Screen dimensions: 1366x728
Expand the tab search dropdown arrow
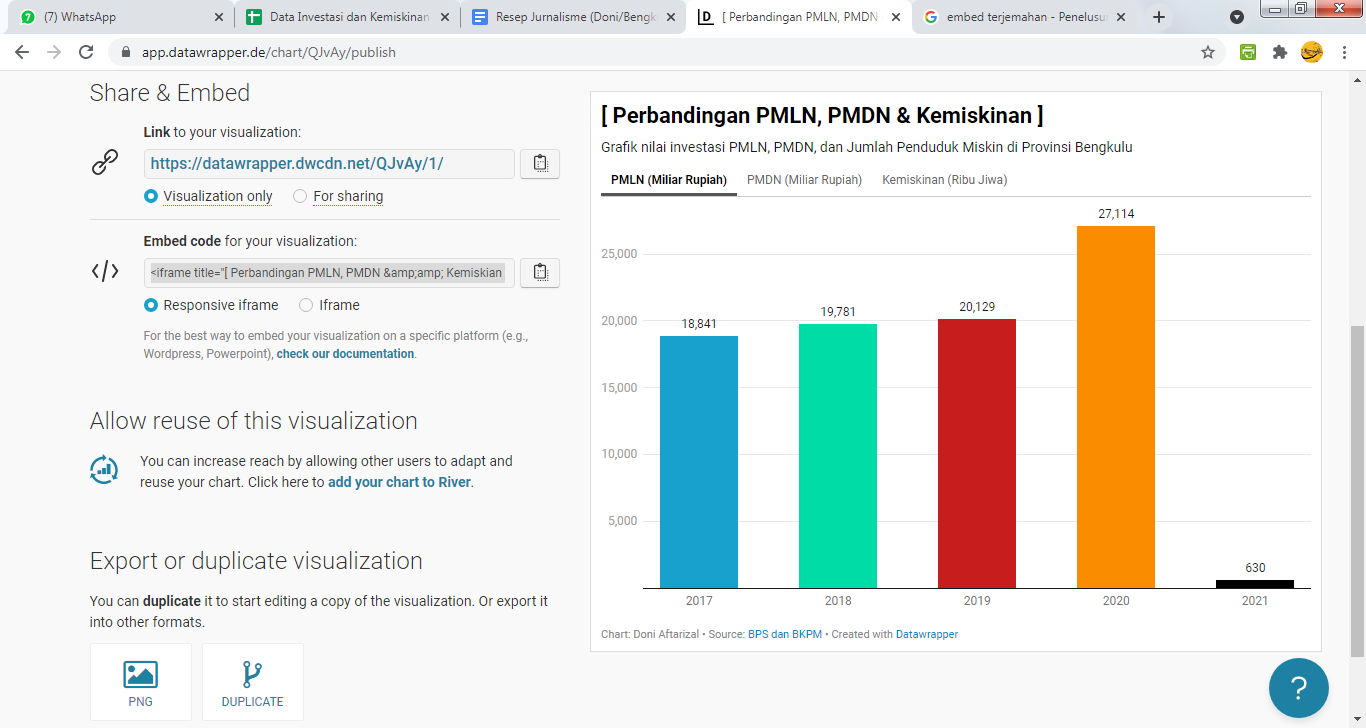click(x=1237, y=17)
